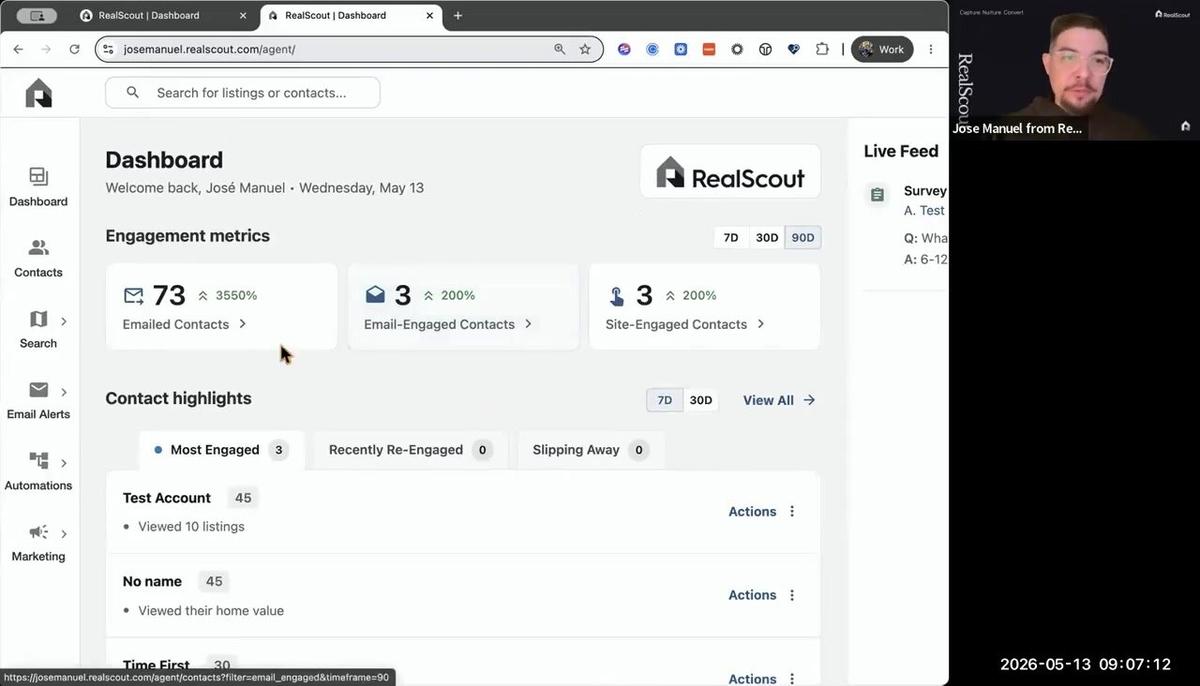This screenshot has height=686, width=1200.
Task: Select 30D for Contact highlights
Action: (701, 400)
